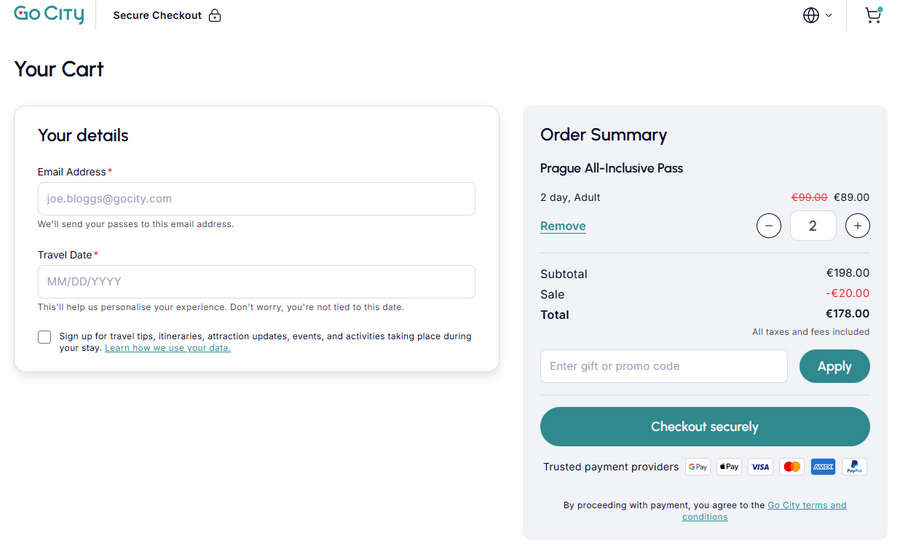Click the PayPal payment icon

click(x=854, y=467)
